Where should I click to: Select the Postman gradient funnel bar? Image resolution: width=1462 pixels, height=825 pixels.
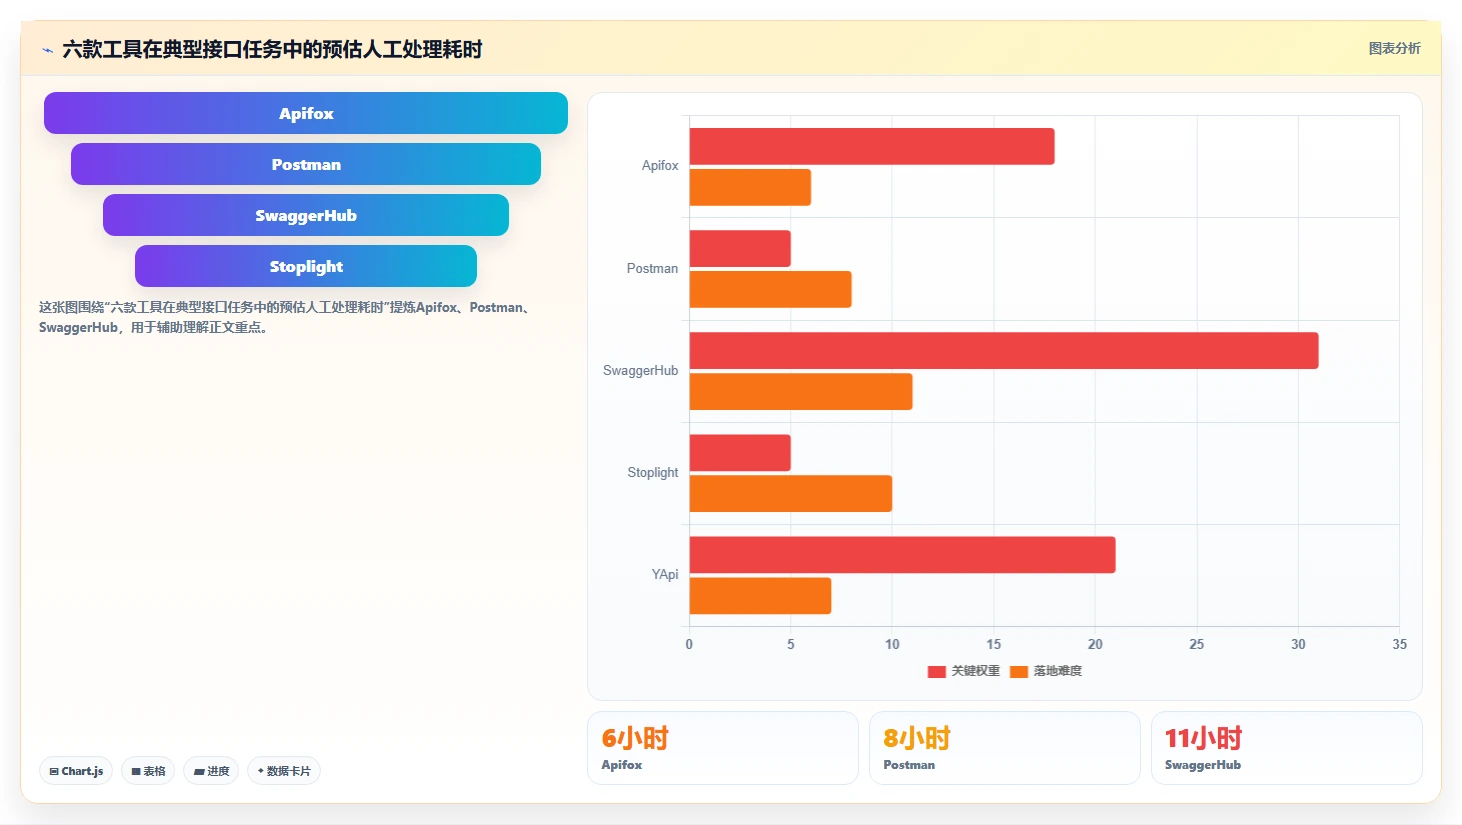(x=306, y=164)
